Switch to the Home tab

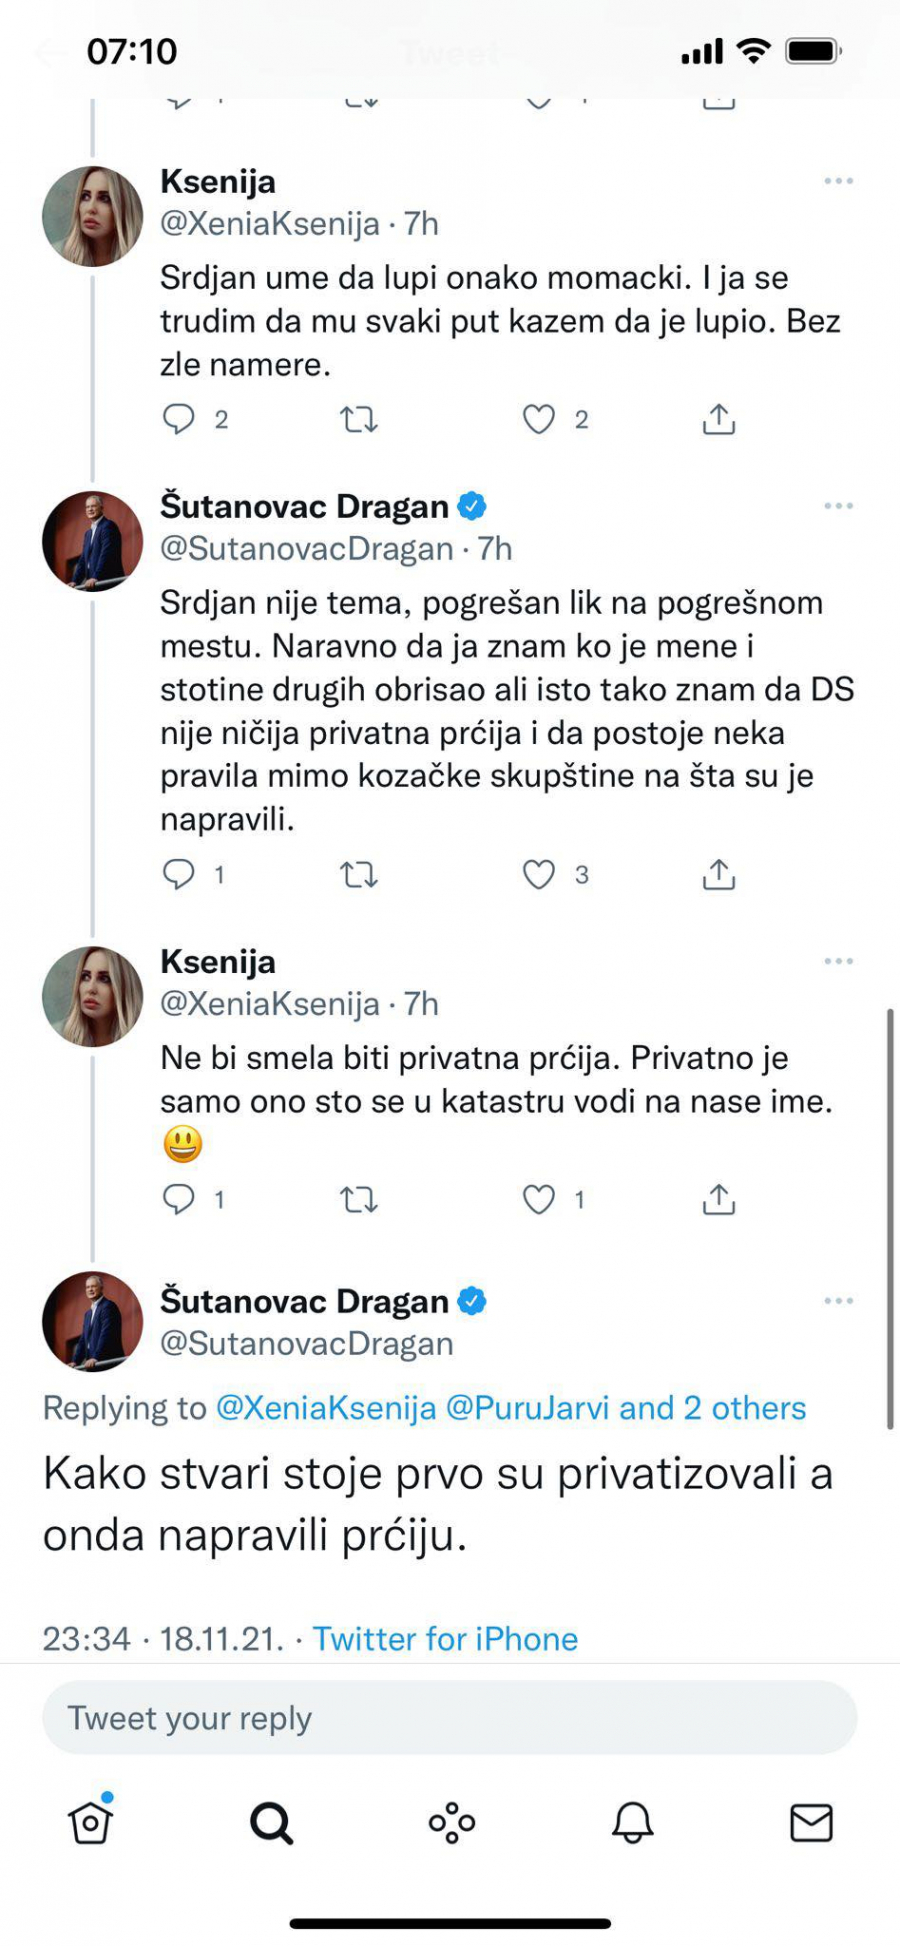90,1822
